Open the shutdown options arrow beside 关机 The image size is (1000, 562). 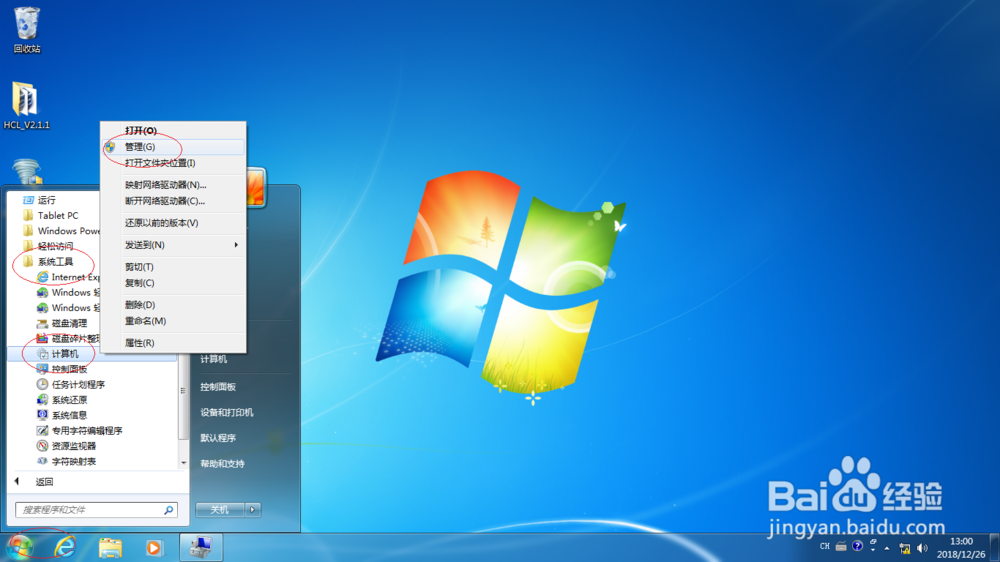[x=253, y=510]
